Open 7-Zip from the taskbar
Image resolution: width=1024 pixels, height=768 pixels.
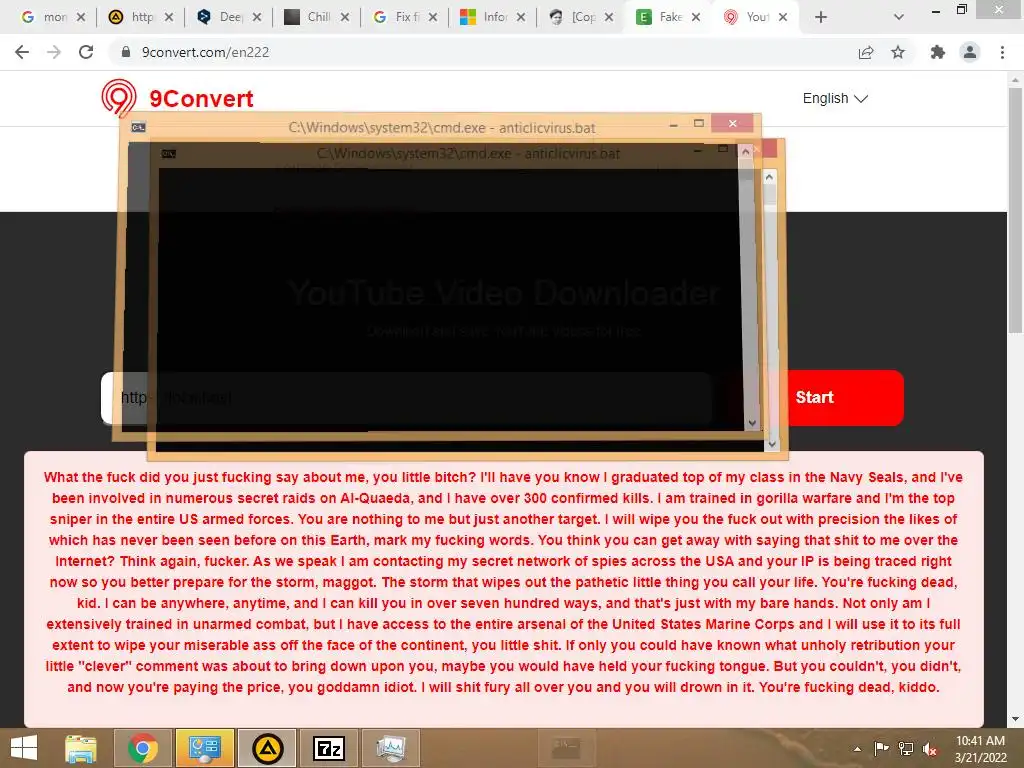(x=329, y=748)
